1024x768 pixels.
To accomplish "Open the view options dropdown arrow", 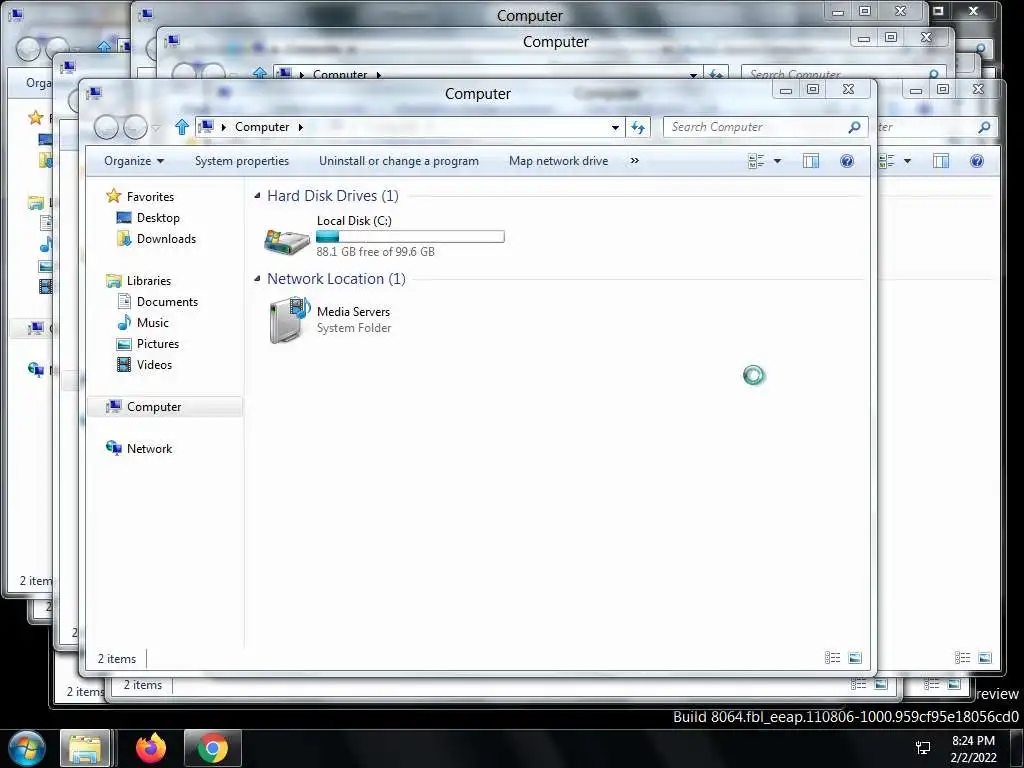I will pyautogui.click(x=777, y=161).
